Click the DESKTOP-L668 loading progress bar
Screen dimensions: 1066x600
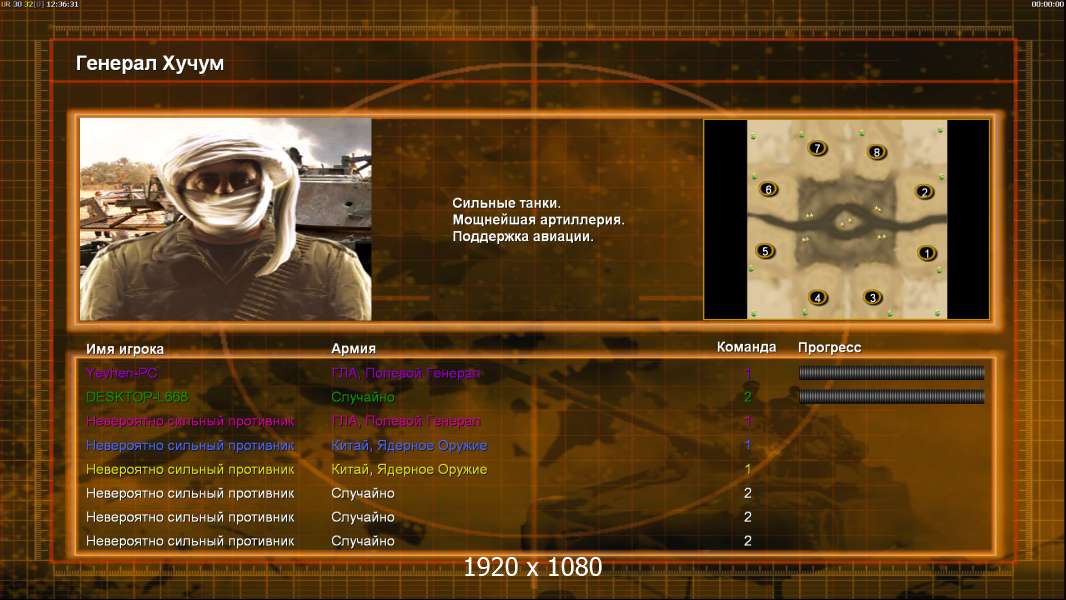point(892,396)
